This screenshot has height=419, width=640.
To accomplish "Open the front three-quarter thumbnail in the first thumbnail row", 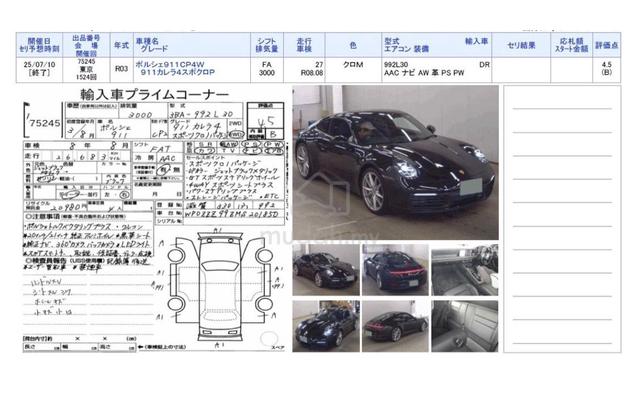I will [326, 270].
